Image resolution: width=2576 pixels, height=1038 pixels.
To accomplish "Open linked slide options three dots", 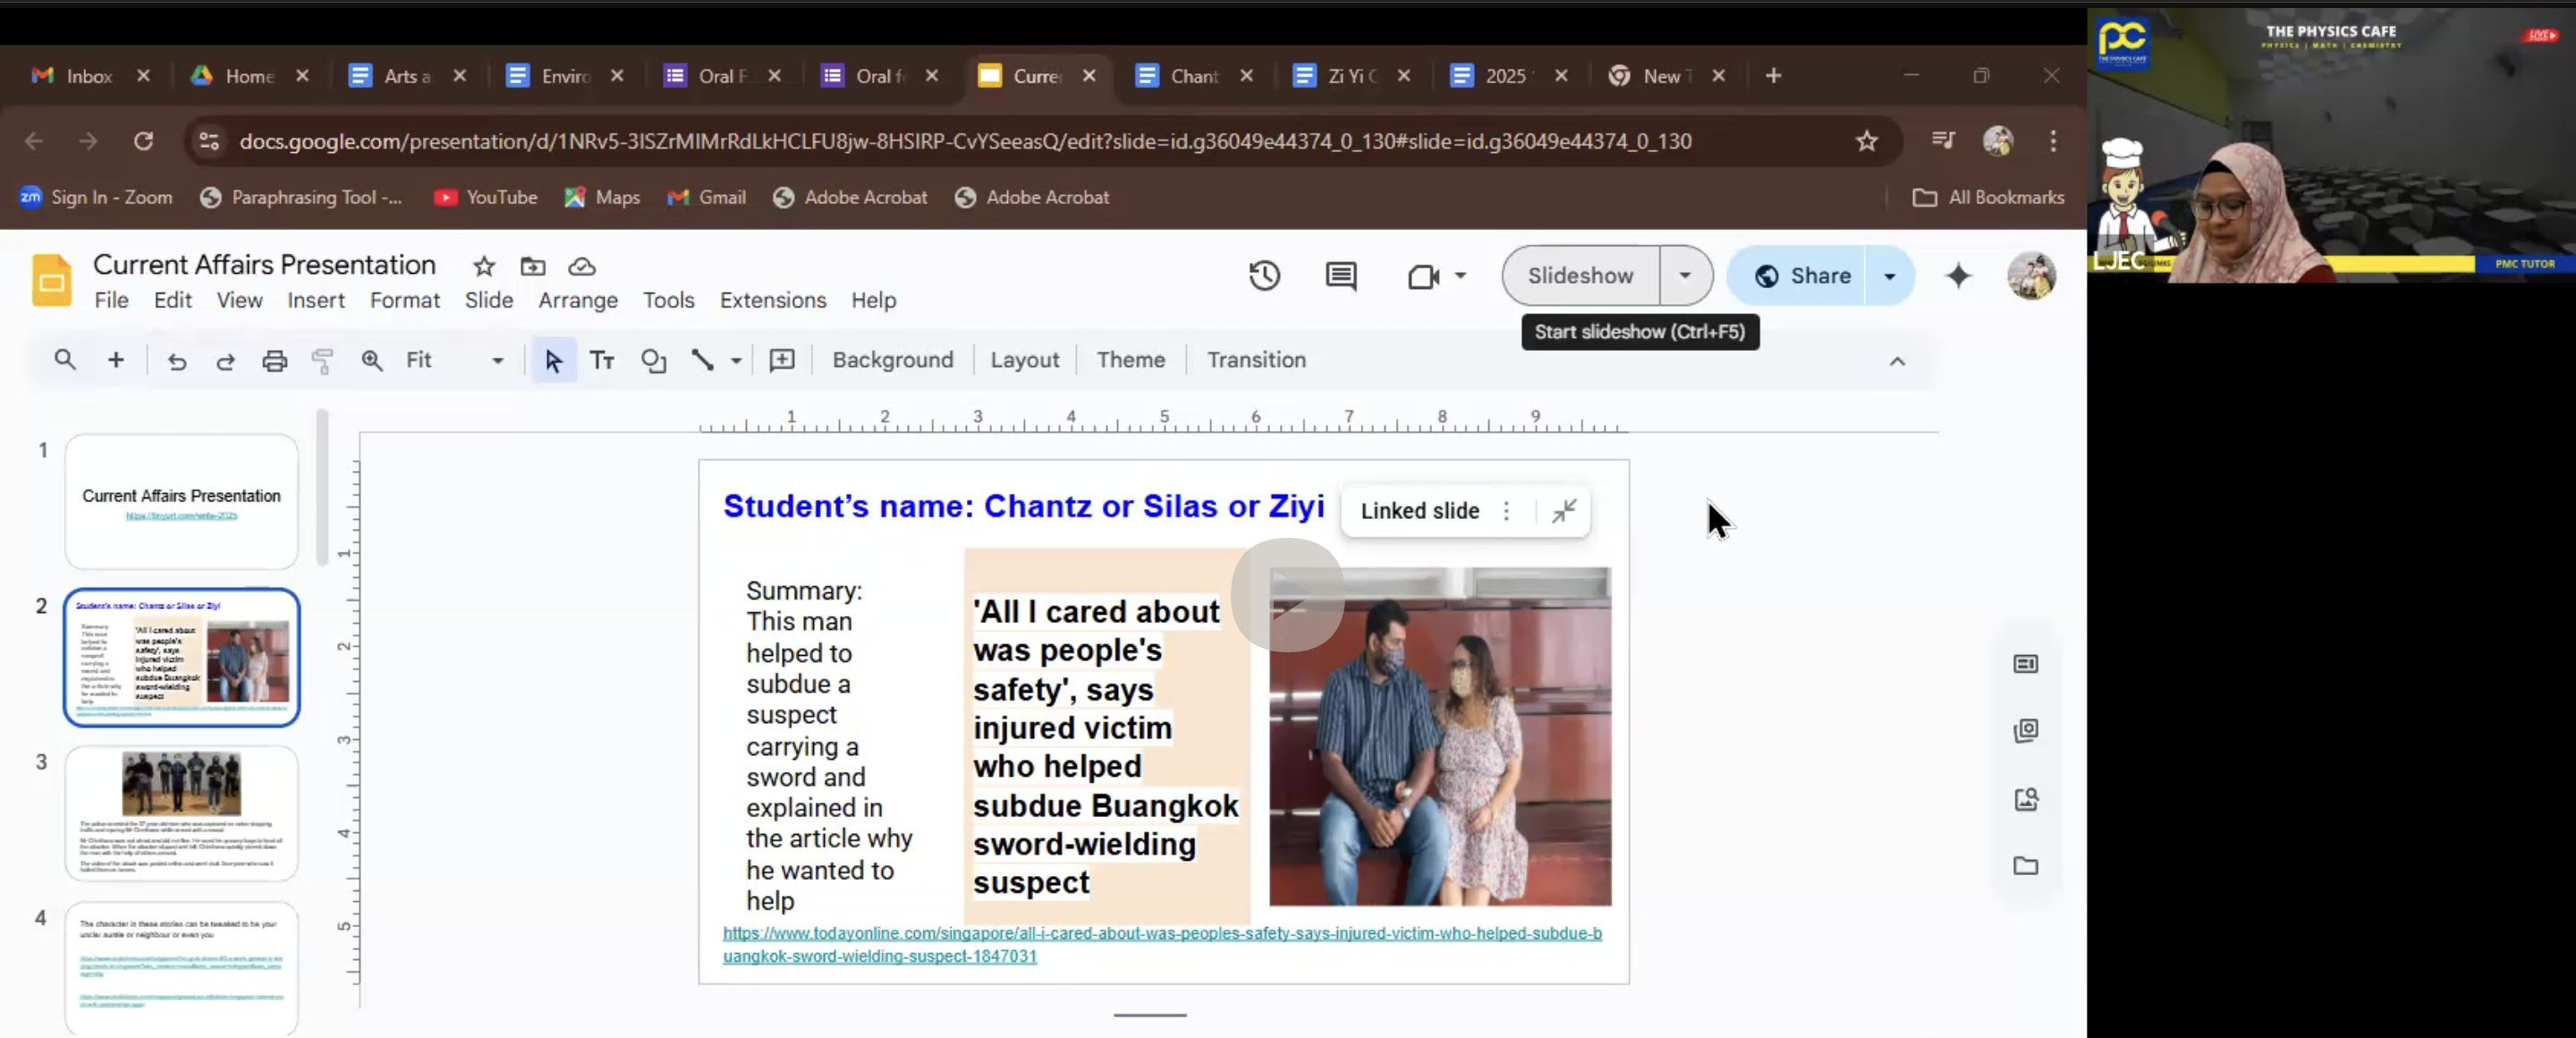I will (x=1506, y=511).
